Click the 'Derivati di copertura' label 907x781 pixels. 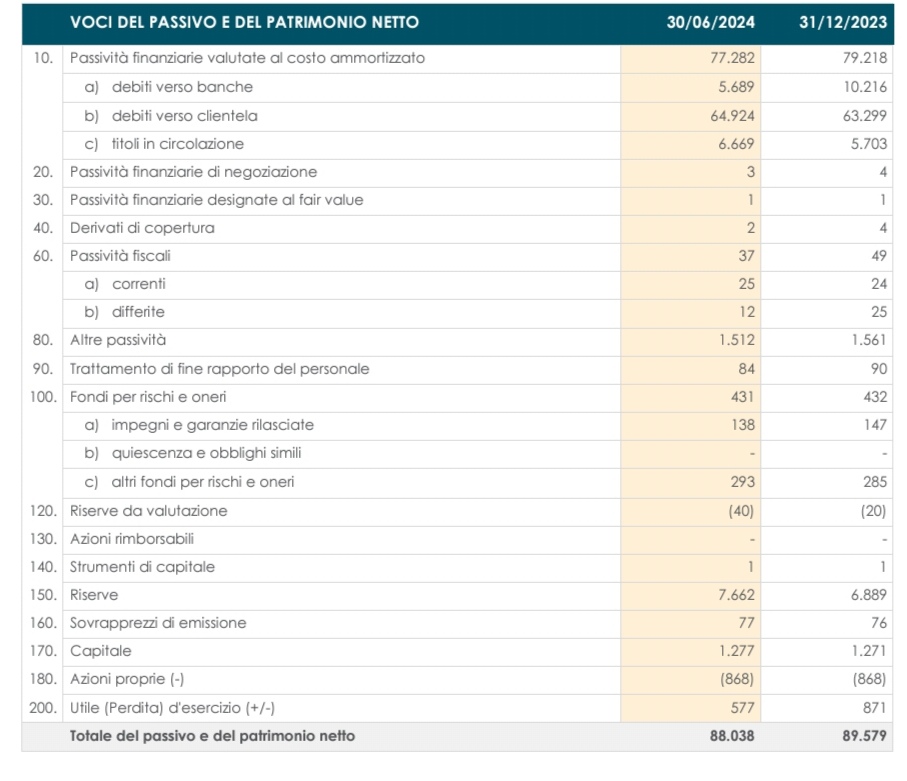point(142,228)
